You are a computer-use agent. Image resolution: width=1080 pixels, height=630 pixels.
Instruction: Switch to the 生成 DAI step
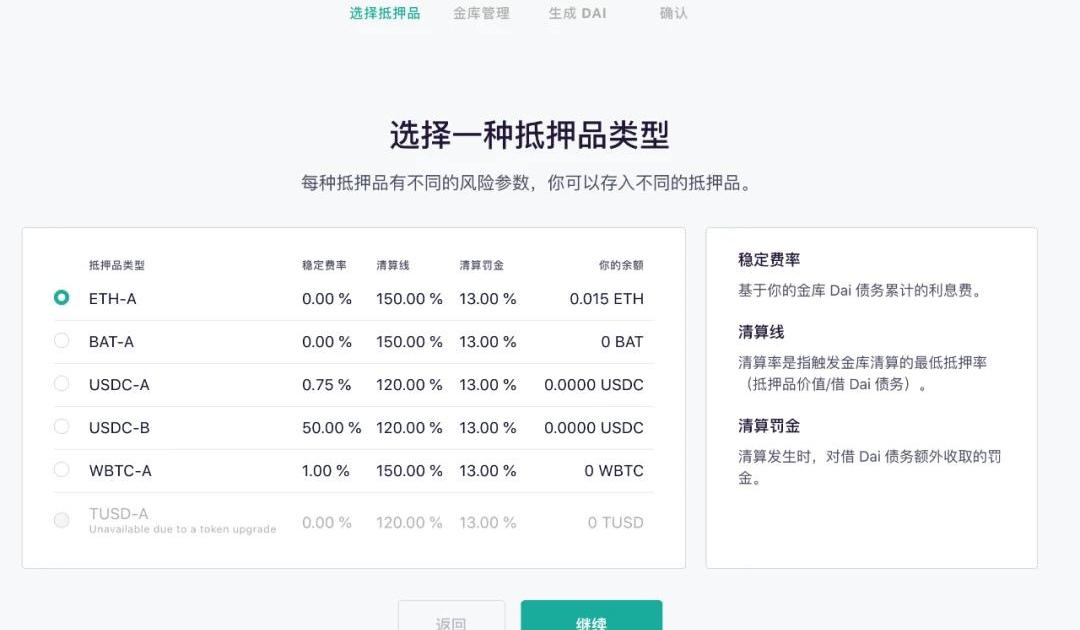(577, 13)
